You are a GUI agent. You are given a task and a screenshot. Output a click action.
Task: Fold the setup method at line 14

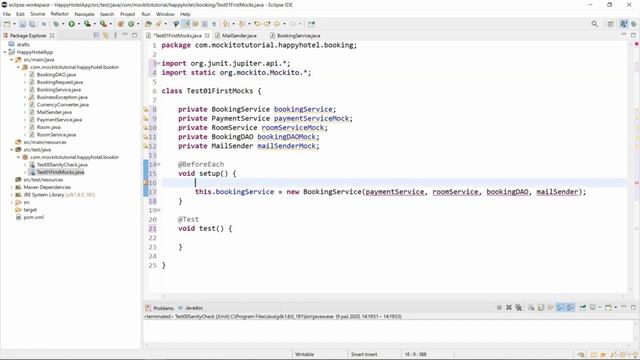(x=159, y=164)
